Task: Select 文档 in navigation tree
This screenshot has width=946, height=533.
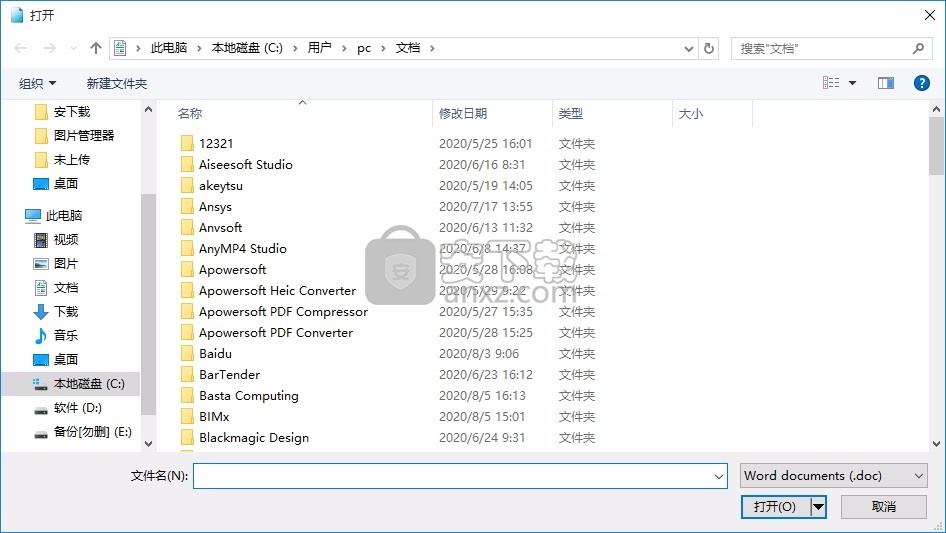Action: click(65, 288)
